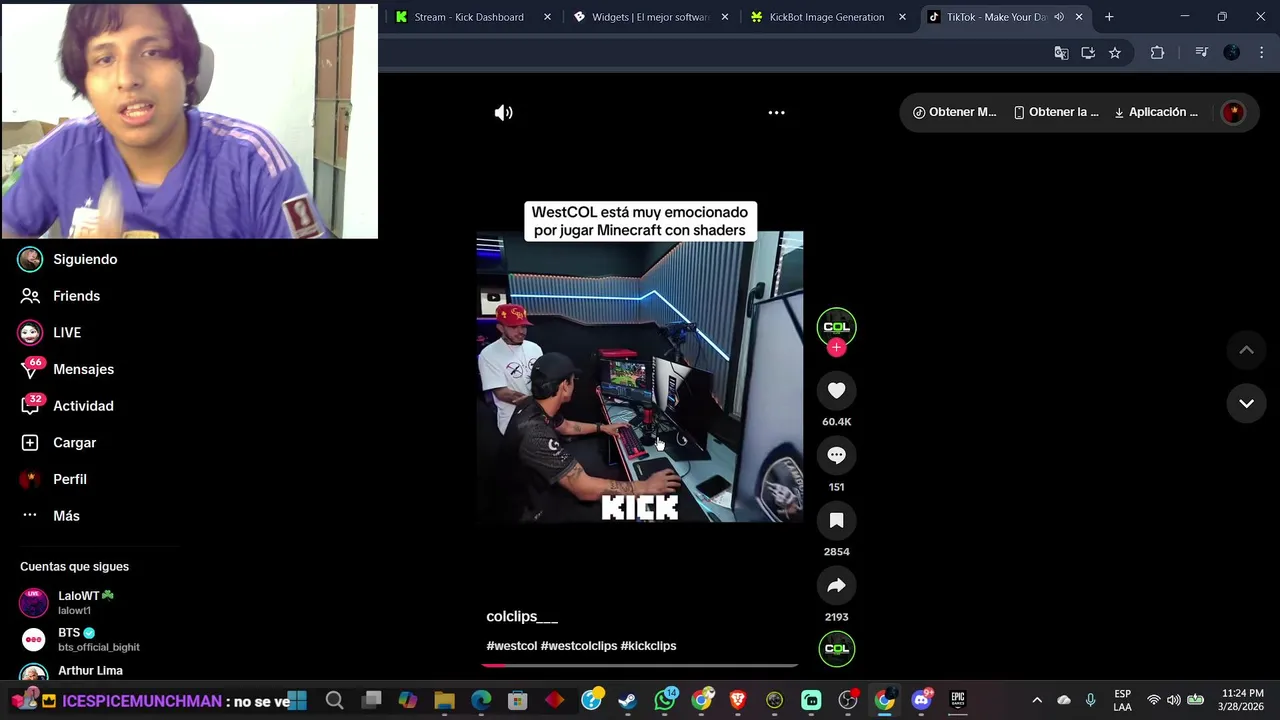The width and height of the screenshot is (1280, 720).
Task: Open Epic Games Launcher from taskbar
Action: [958, 701]
